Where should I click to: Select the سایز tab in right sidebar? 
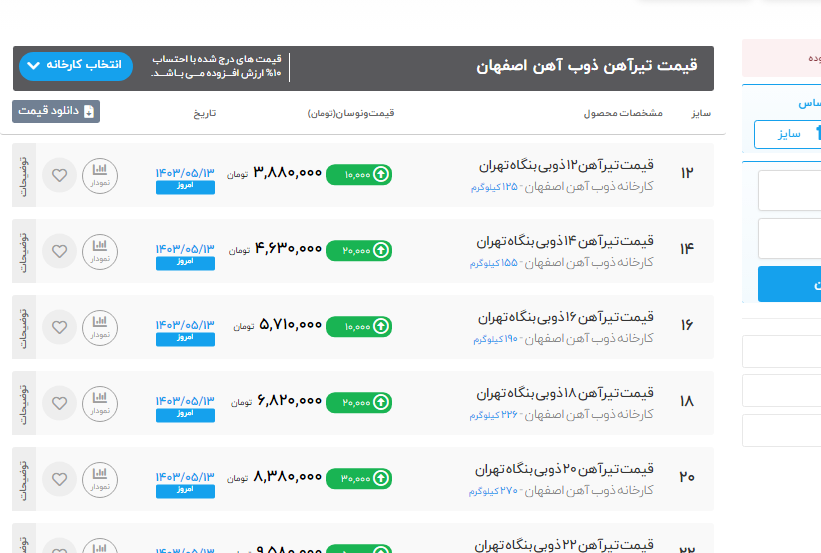point(788,133)
